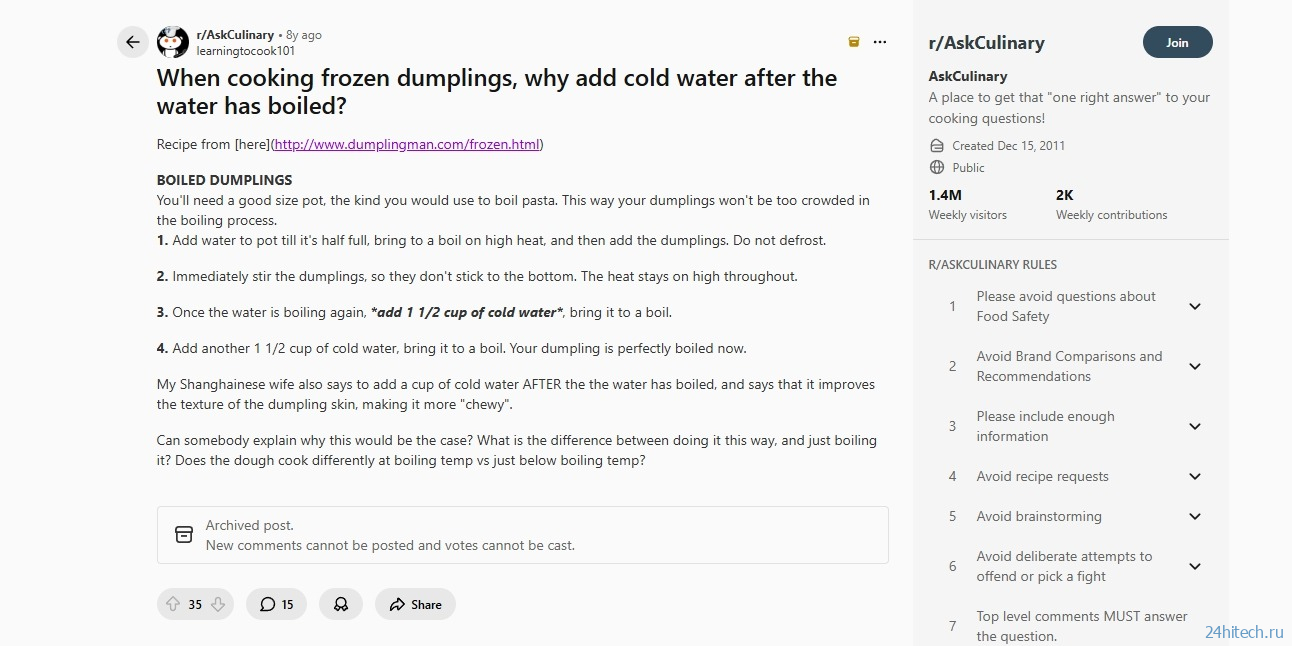Expand the Brand Comparisons rule

click(x=1194, y=366)
